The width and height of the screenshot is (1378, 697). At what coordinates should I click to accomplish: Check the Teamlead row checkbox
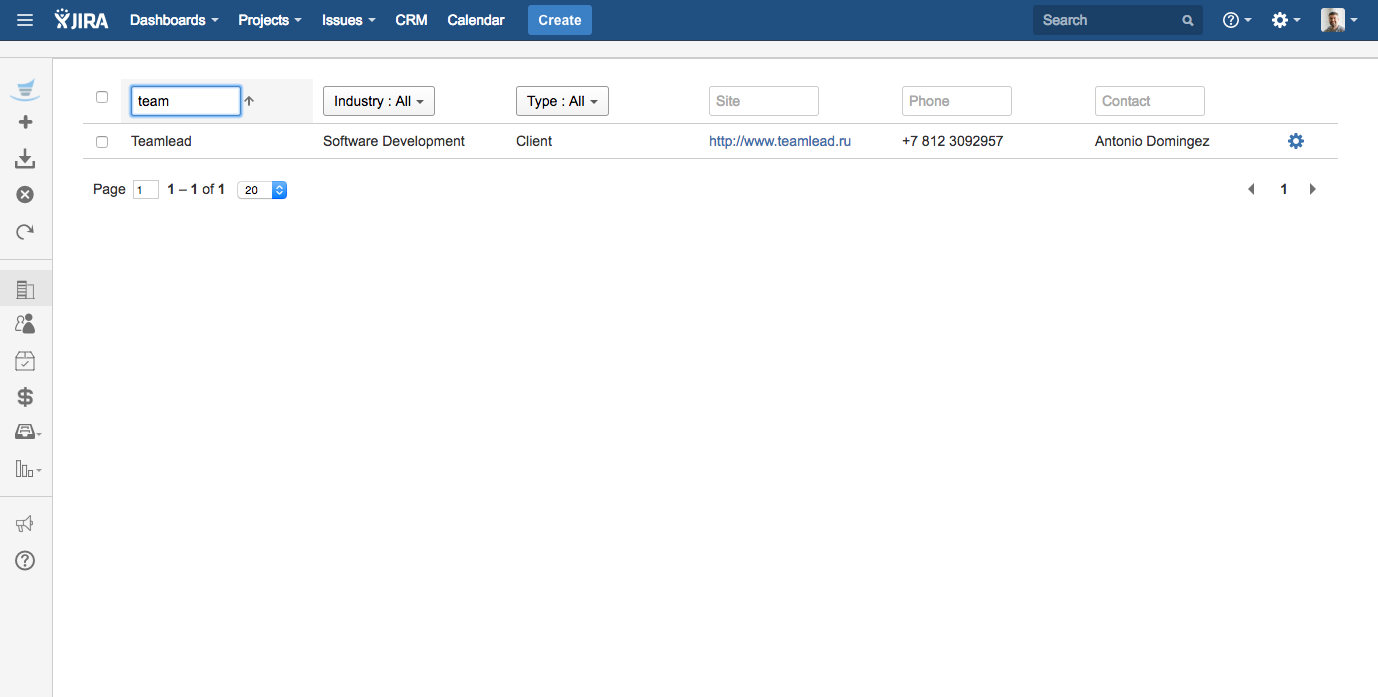point(102,142)
